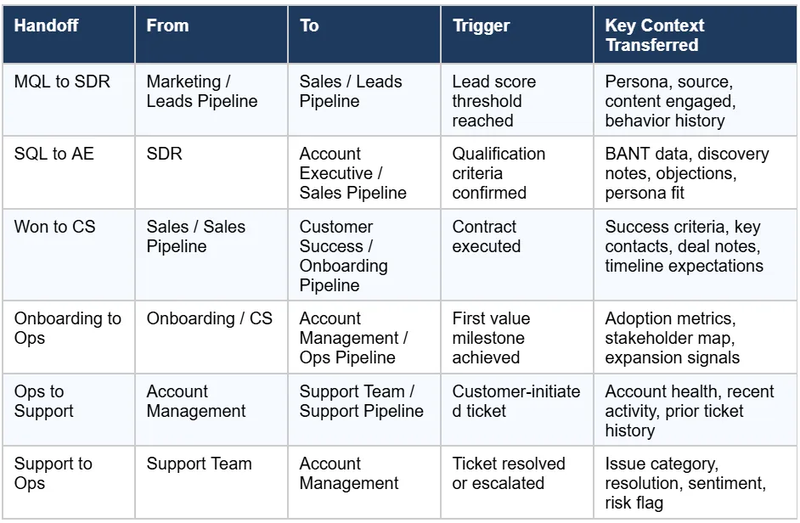This screenshot has height=523, width=800.
Task: Select the Key Context Transferred header
Action: coord(654,35)
